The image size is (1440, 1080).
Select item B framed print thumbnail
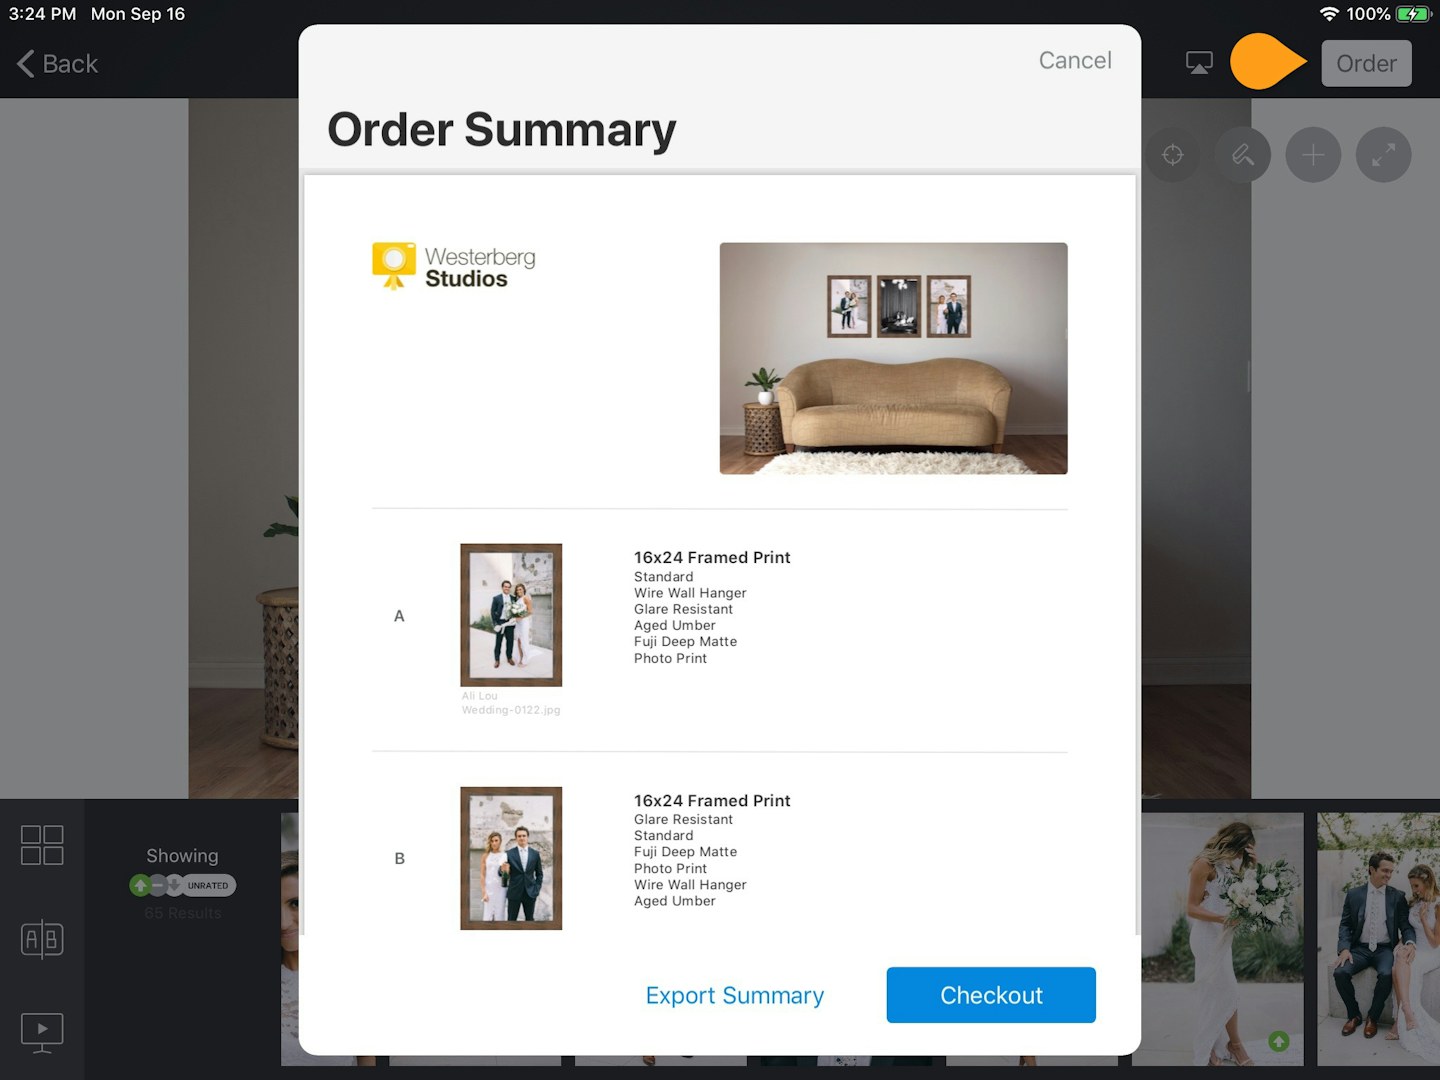[511, 858]
